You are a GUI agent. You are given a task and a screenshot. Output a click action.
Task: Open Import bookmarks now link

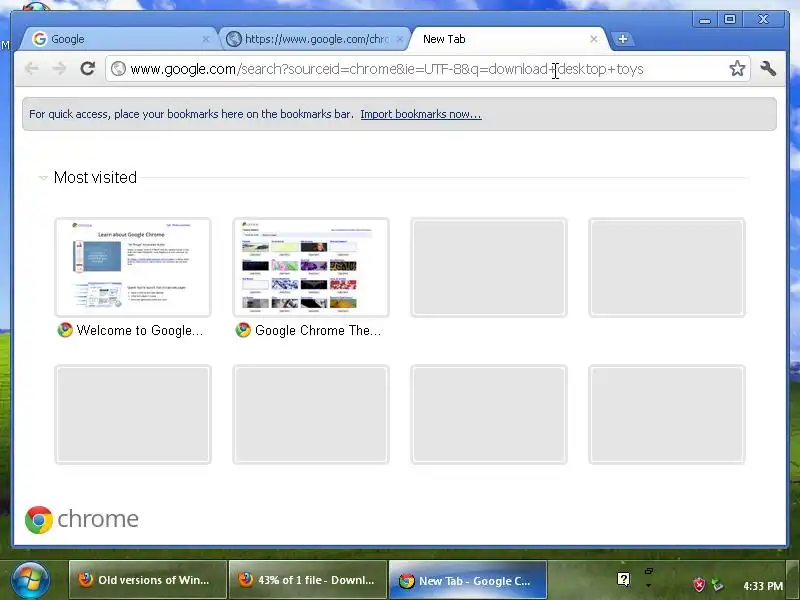tap(421, 114)
